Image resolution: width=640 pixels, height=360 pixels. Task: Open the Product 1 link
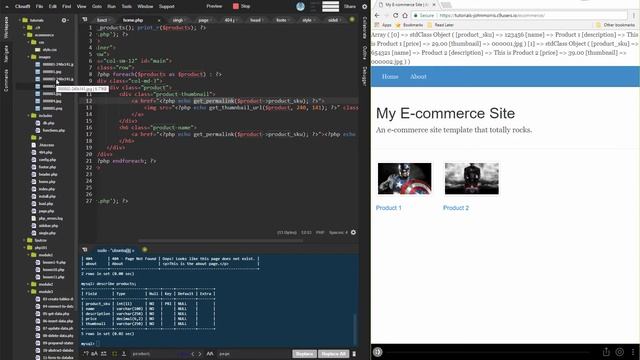(x=388, y=208)
